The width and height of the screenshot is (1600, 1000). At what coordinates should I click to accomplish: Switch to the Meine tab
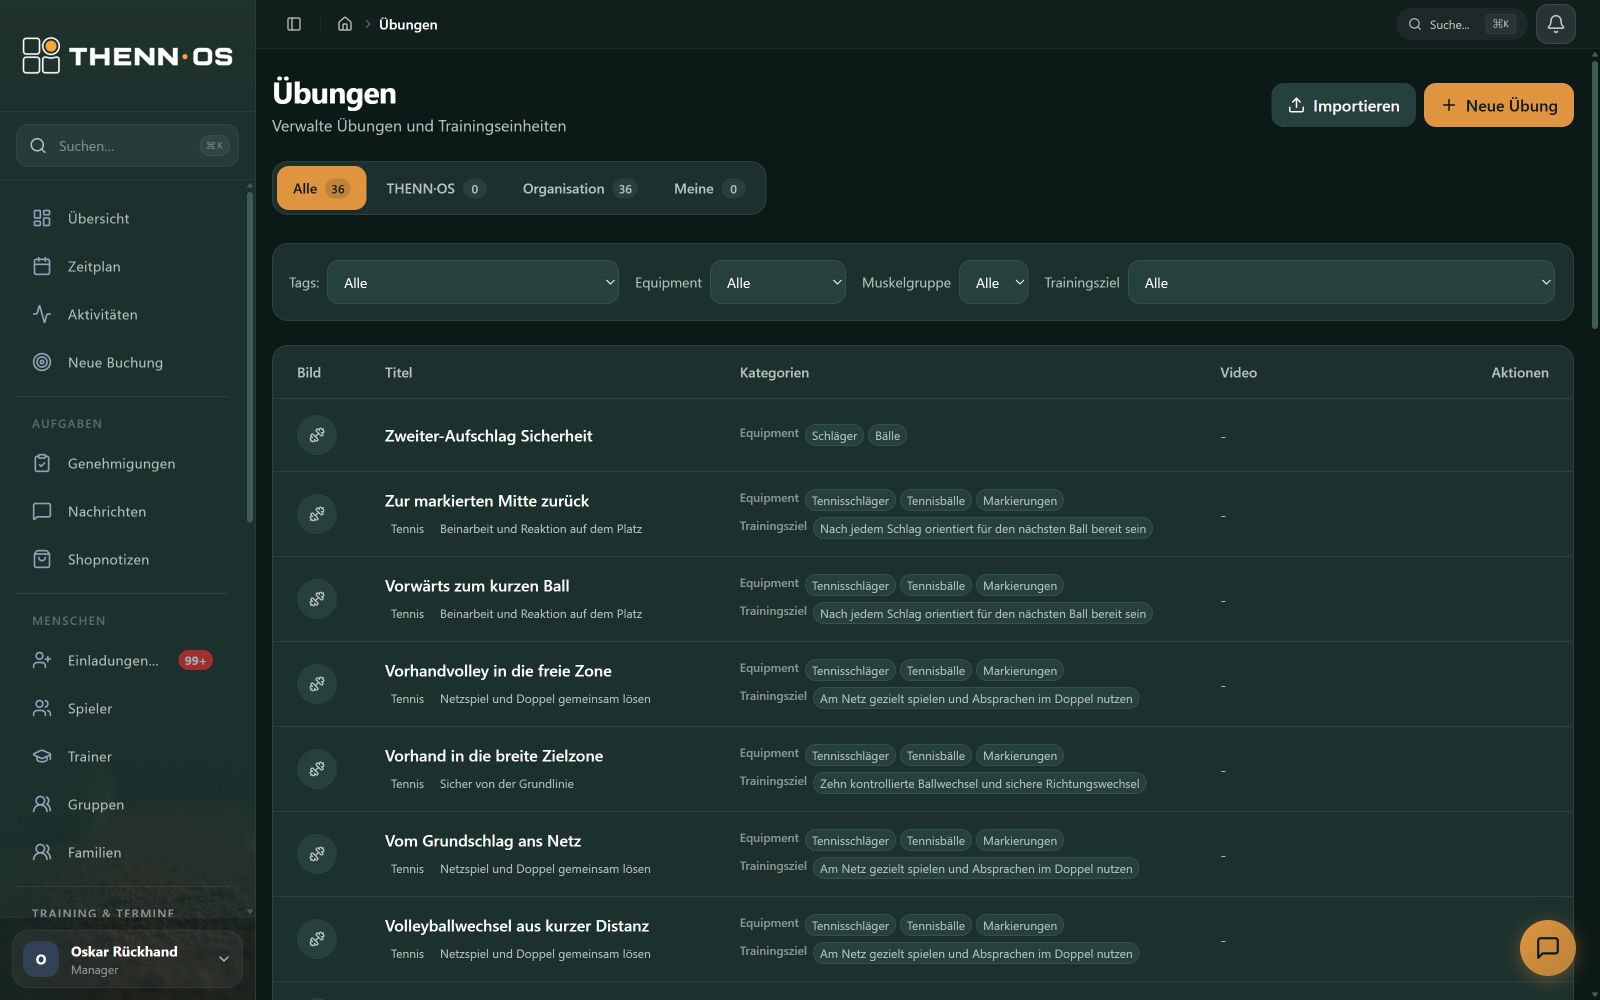tap(708, 188)
